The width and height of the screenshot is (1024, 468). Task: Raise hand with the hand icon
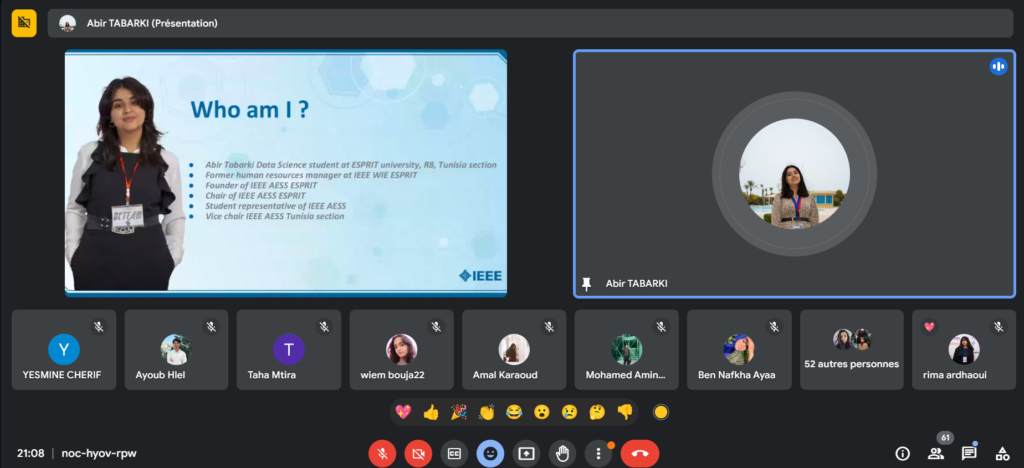[x=562, y=454]
